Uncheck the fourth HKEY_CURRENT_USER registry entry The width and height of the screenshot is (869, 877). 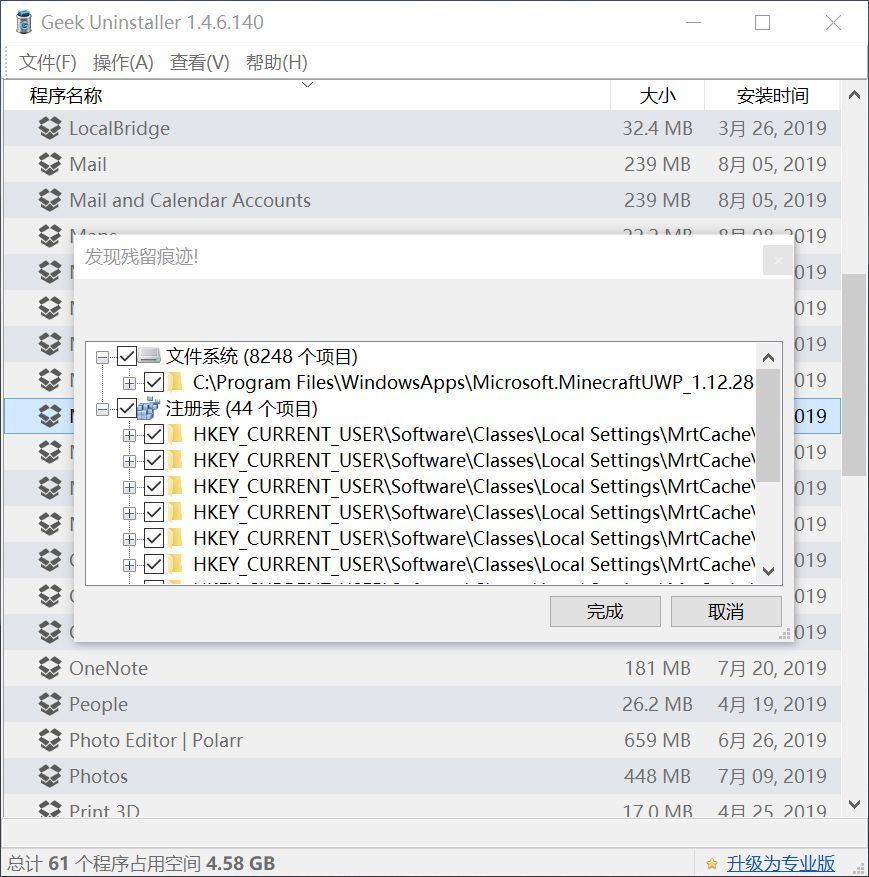pyautogui.click(x=154, y=512)
